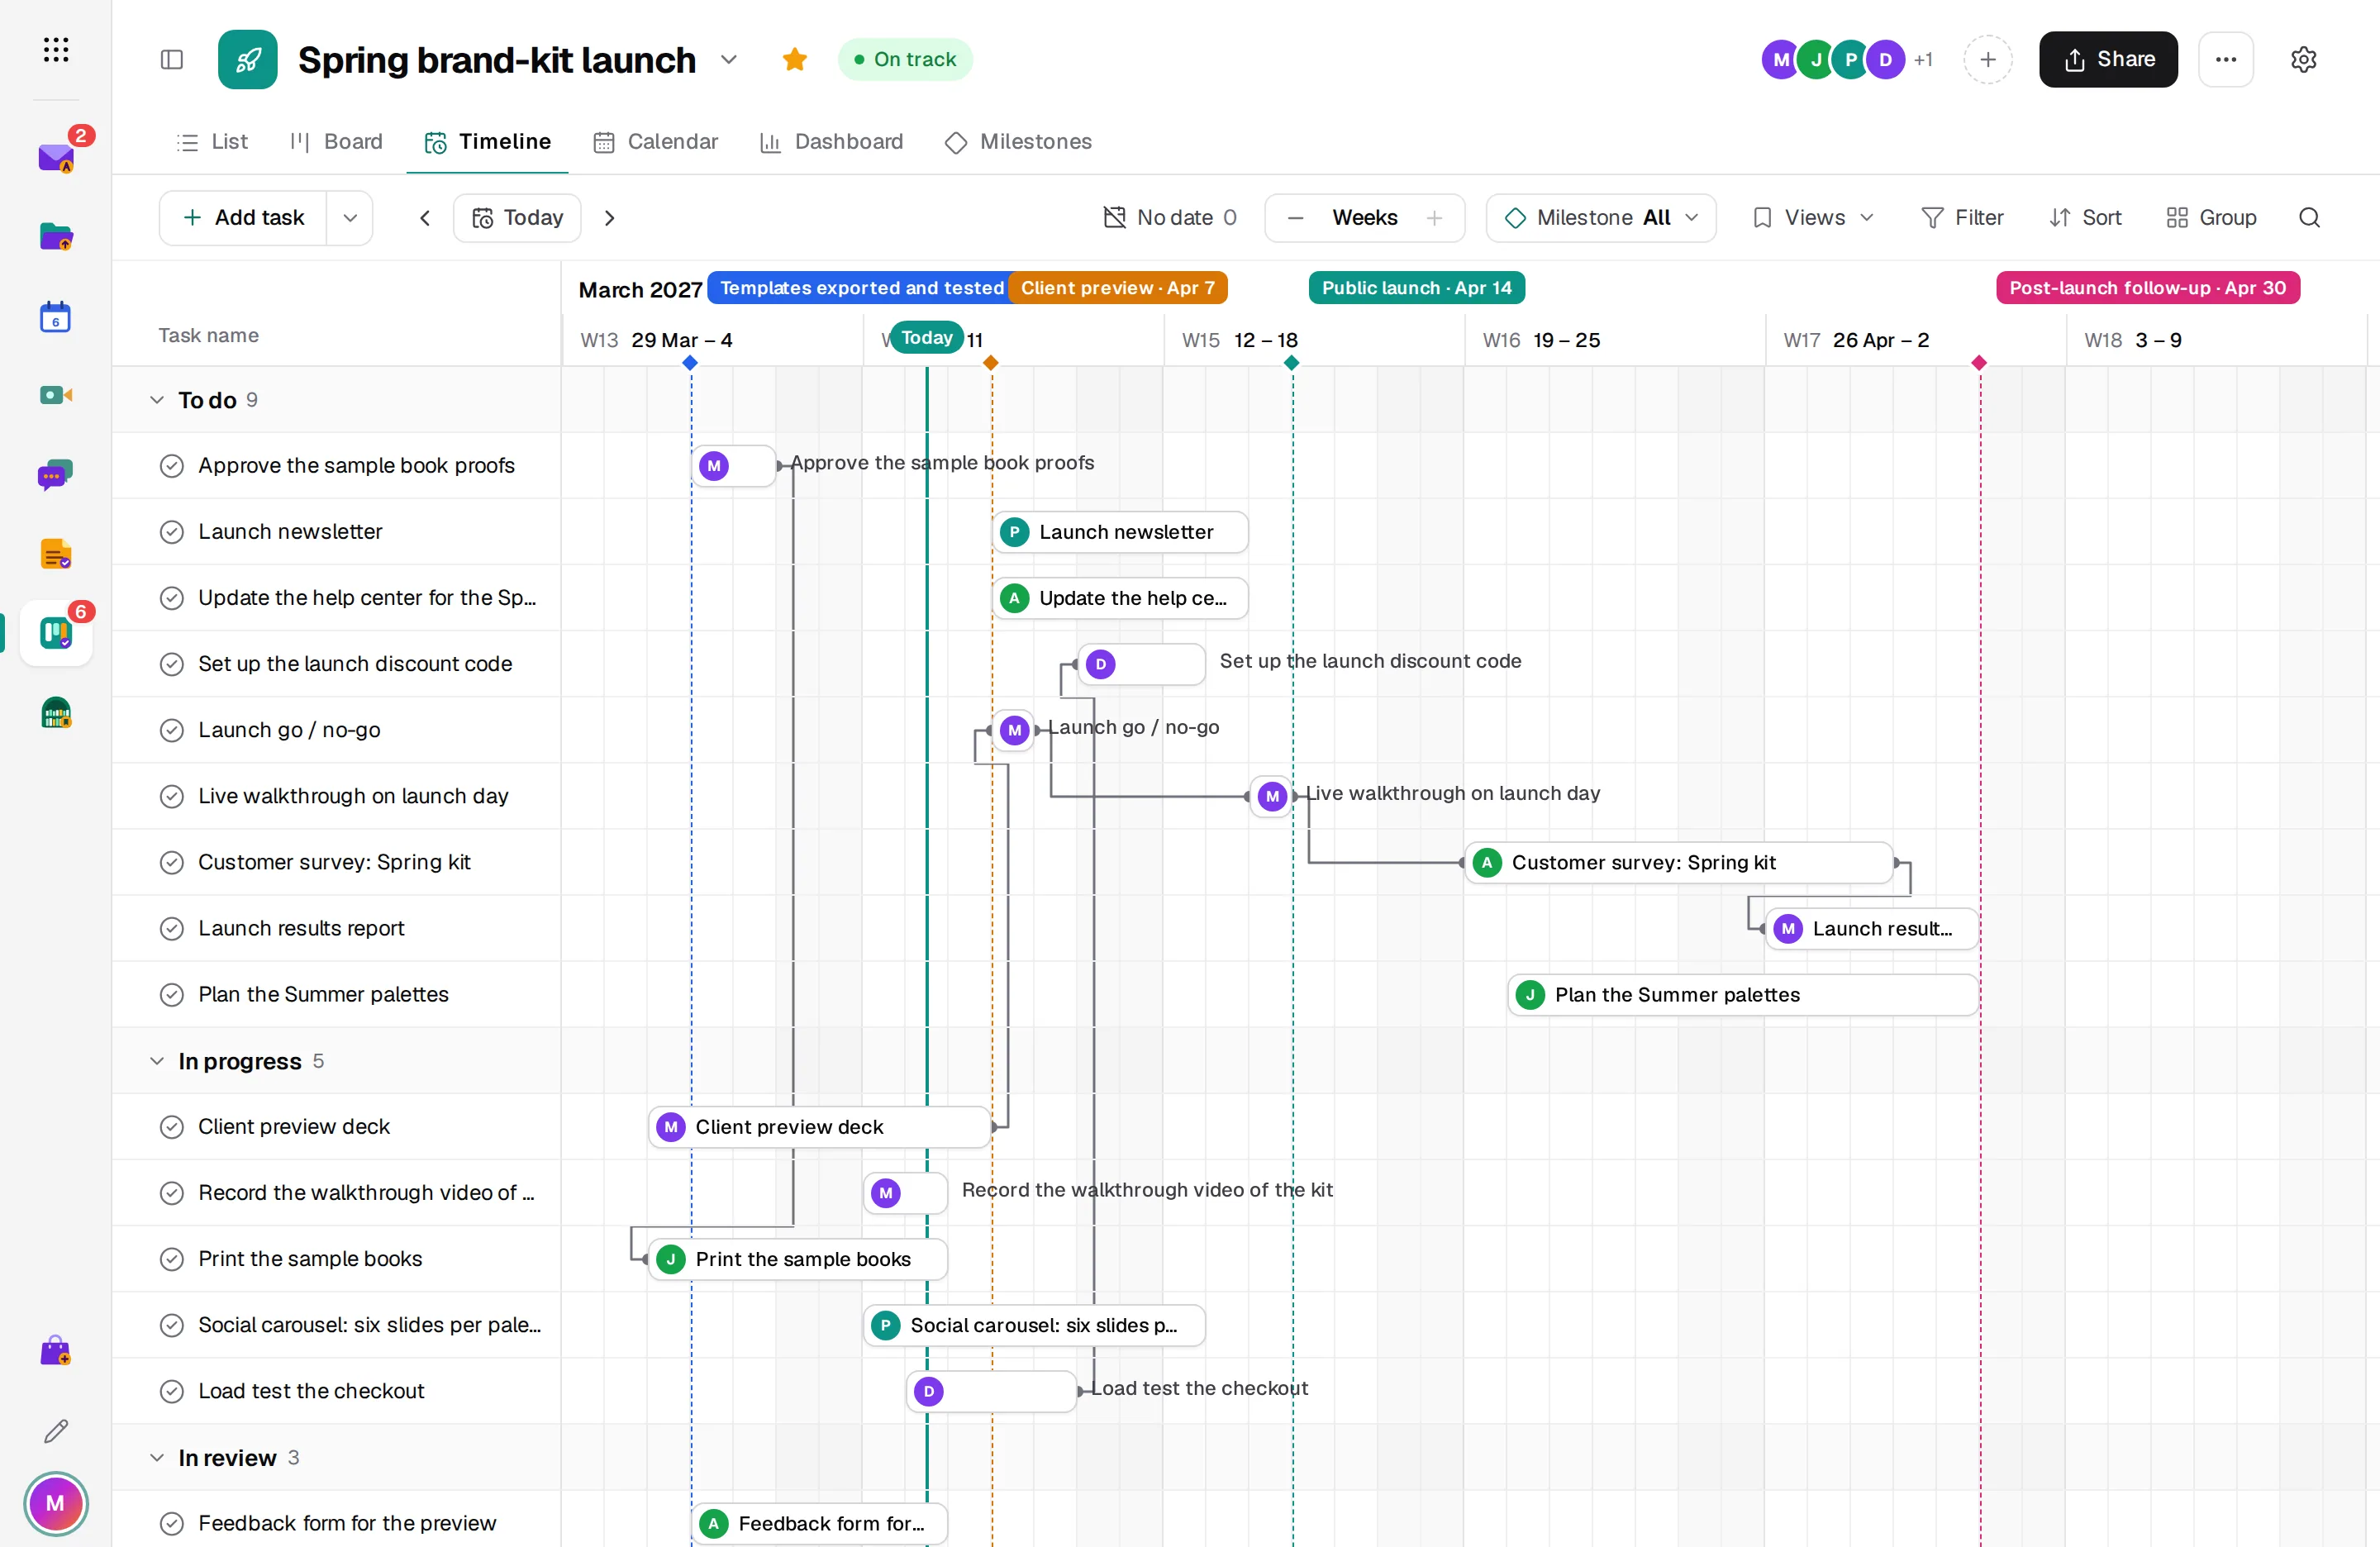Click the Share button
This screenshot has height=1547, width=2380.
tap(2108, 59)
